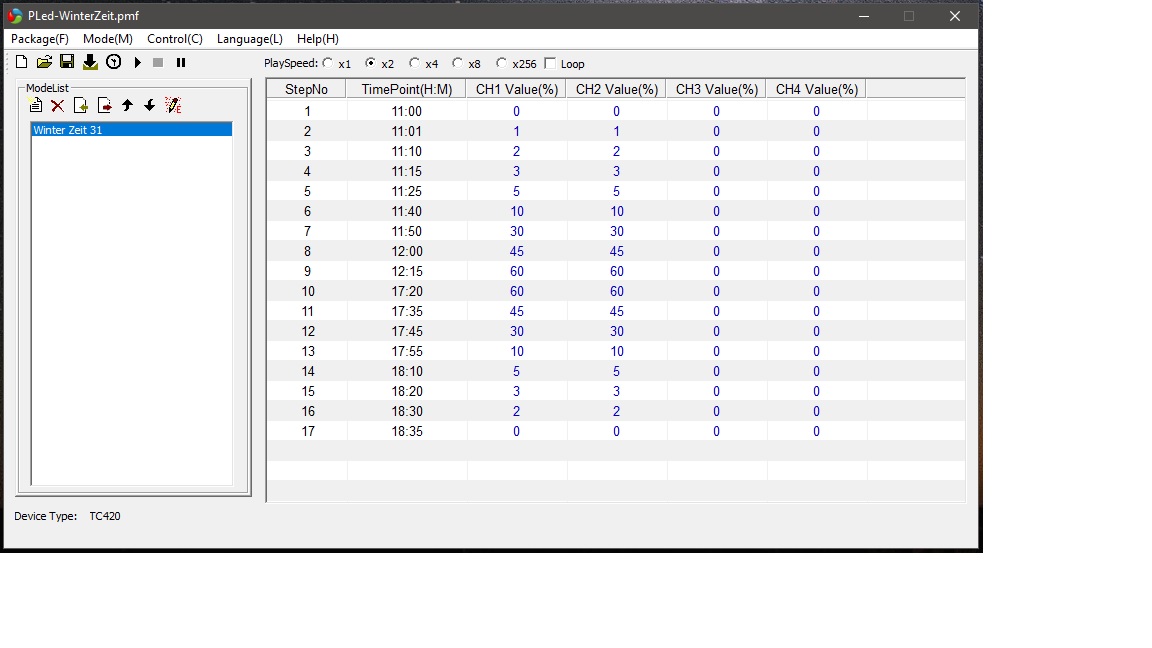Edit mode with pencil icon
1152x648 pixels.
point(172,105)
